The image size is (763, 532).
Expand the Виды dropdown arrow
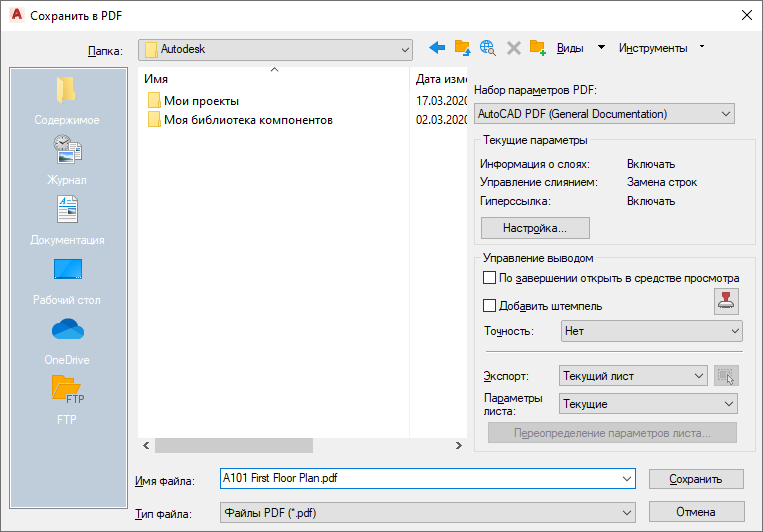(x=601, y=47)
